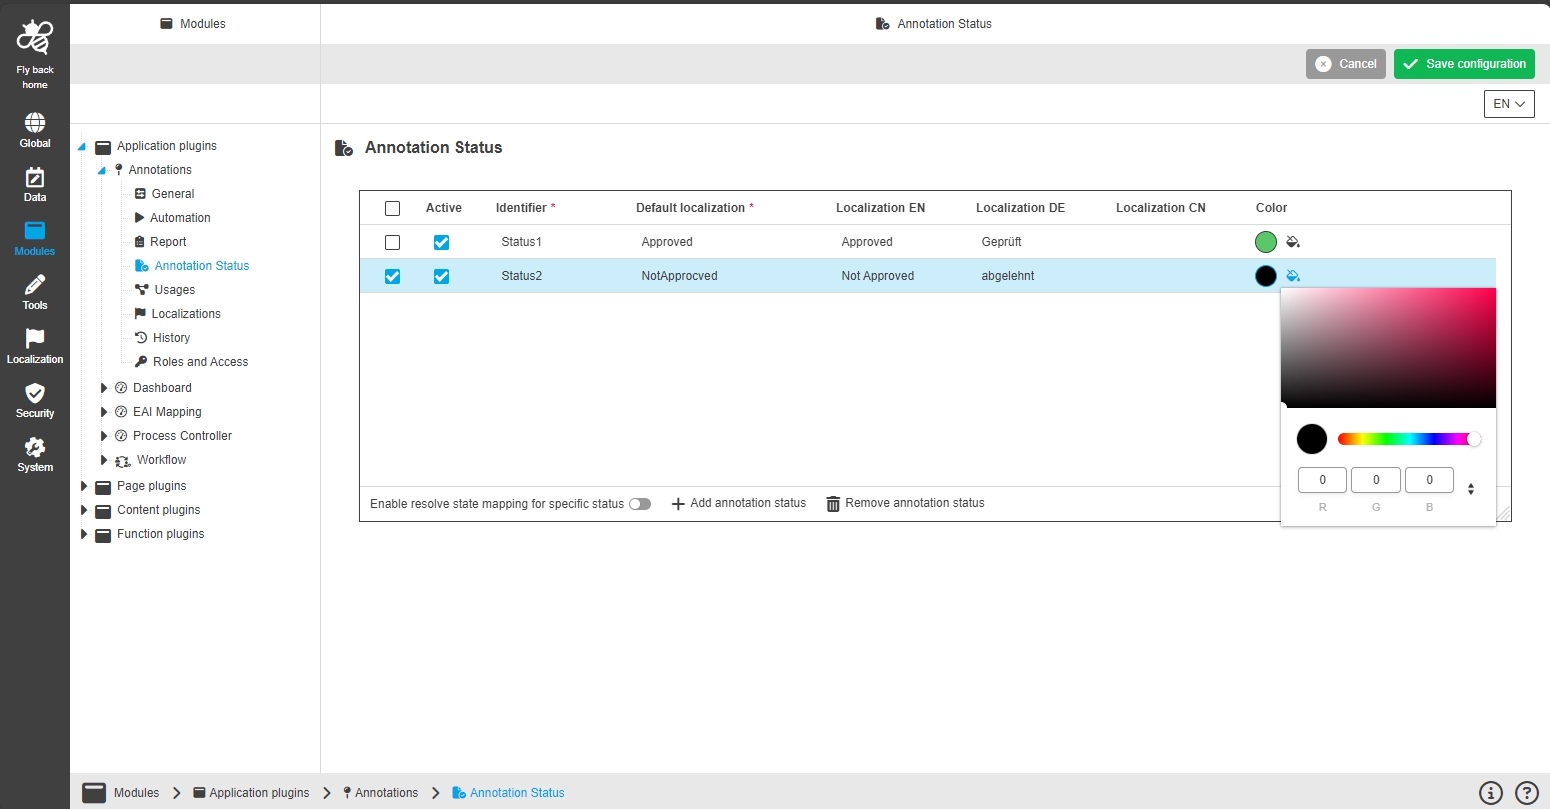Open the EN language dropdown
Image resolution: width=1550 pixels, height=809 pixels.
pyautogui.click(x=1509, y=104)
